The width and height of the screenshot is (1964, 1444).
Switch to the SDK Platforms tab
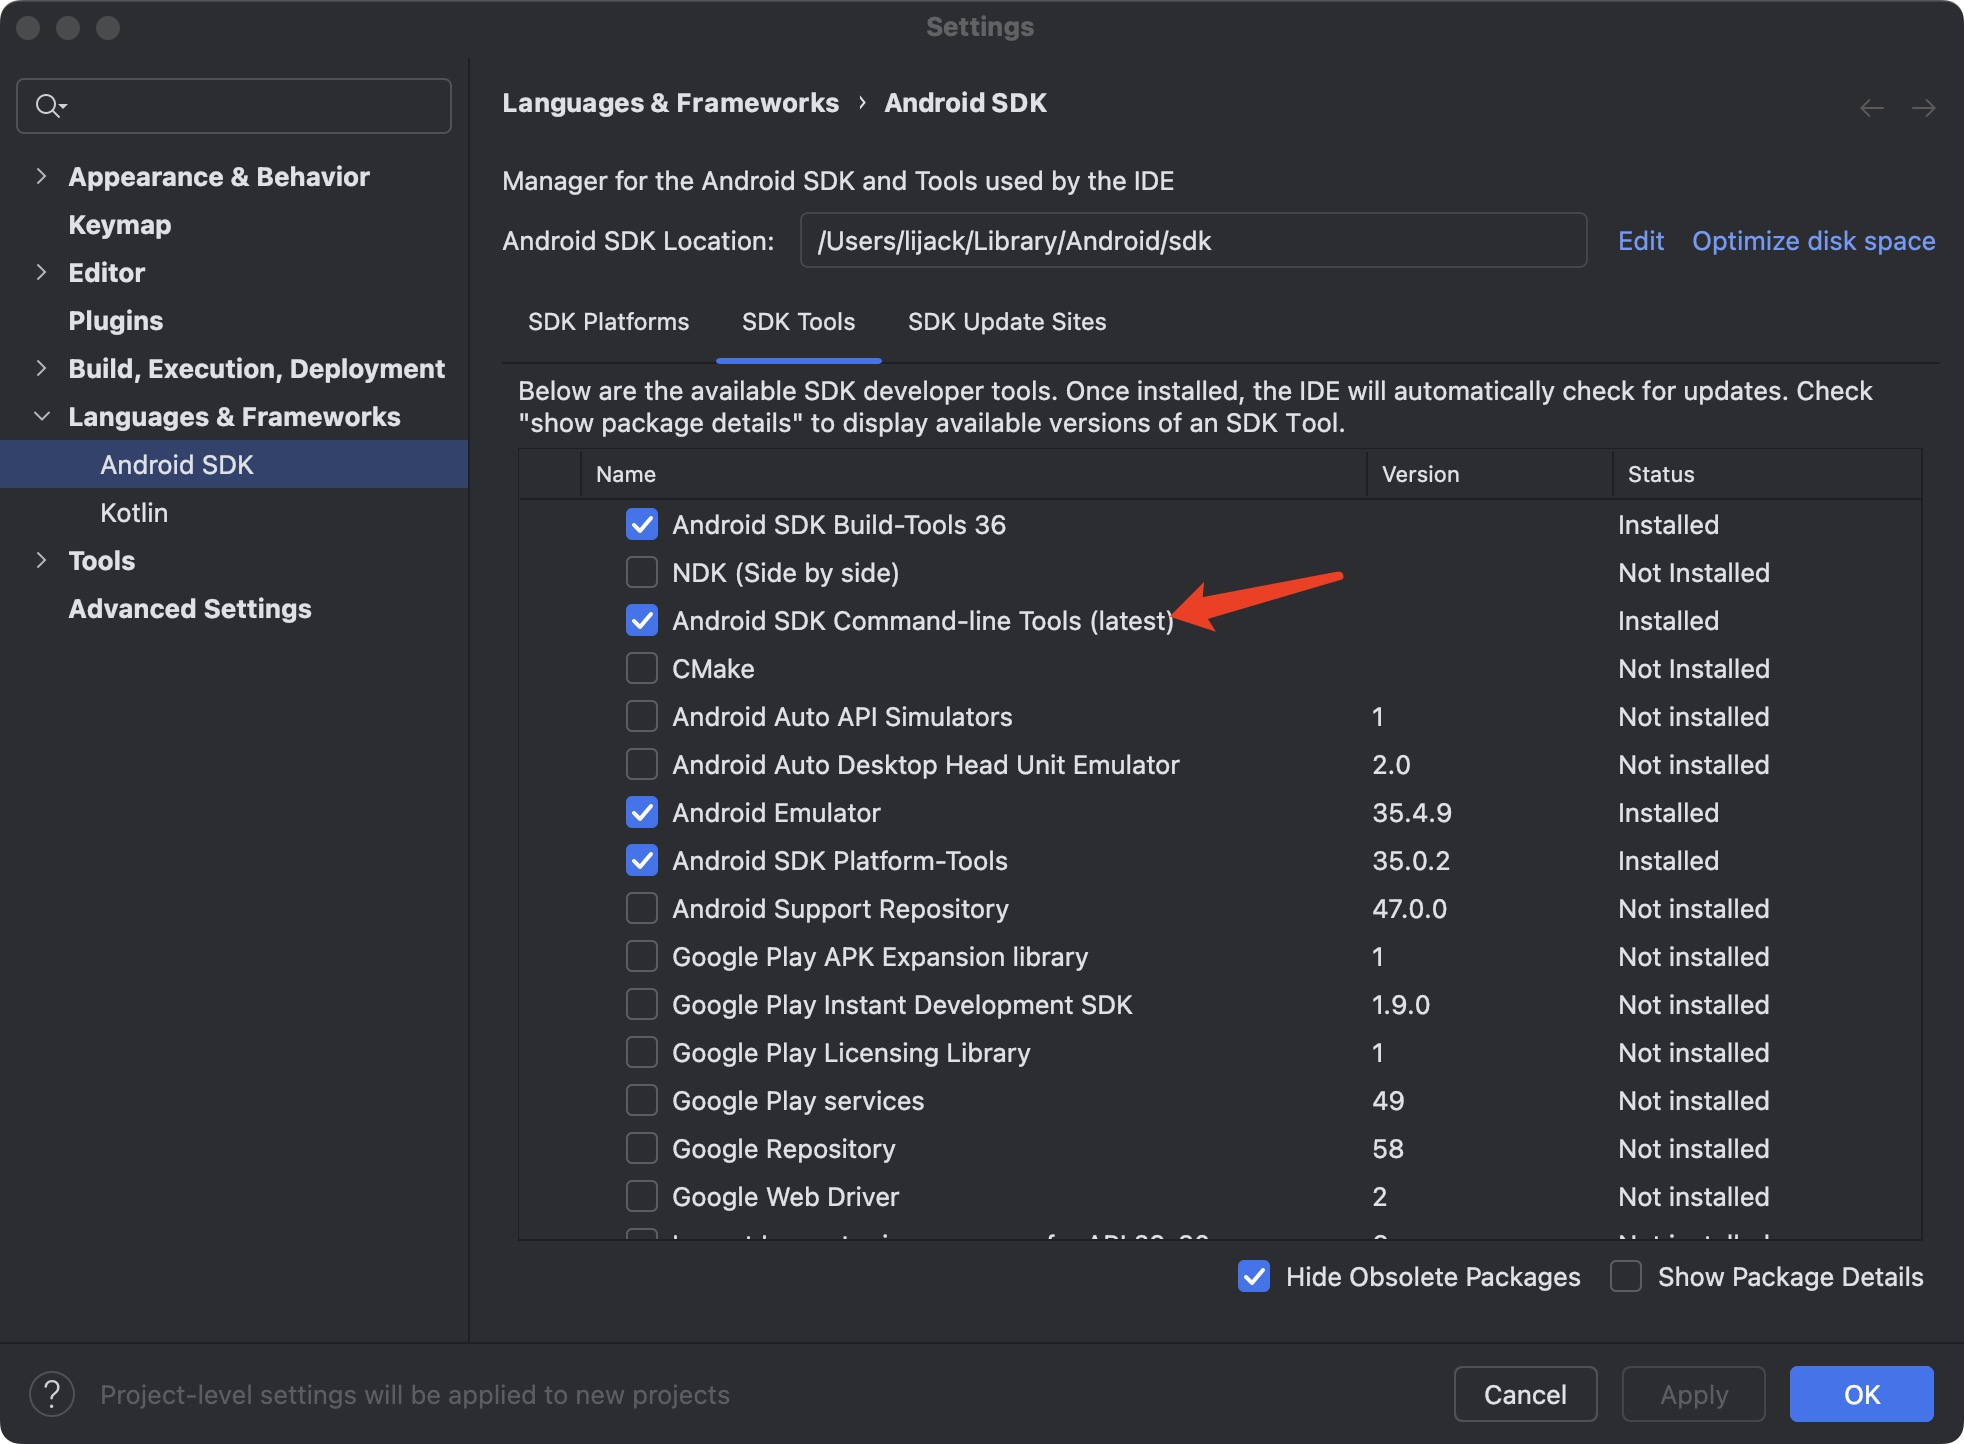pyautogui.click(x=608, y=321)
